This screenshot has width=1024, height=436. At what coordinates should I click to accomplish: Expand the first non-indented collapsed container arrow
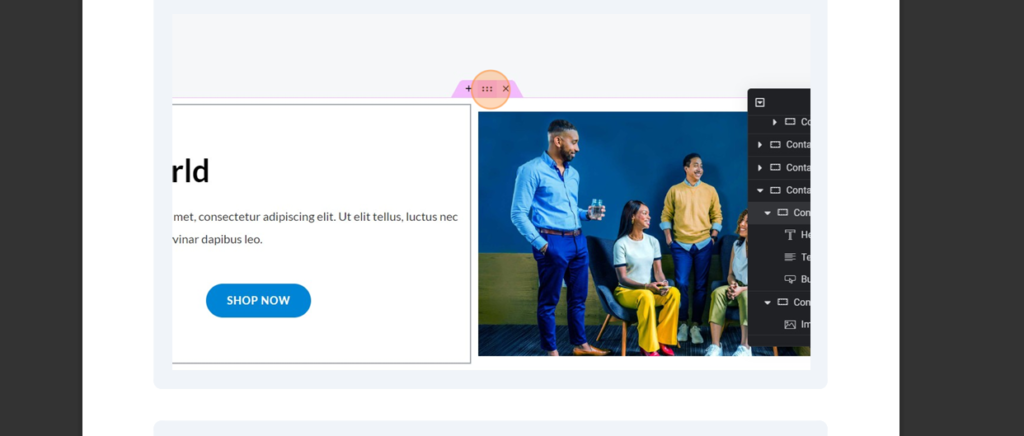tap(760, 145)
